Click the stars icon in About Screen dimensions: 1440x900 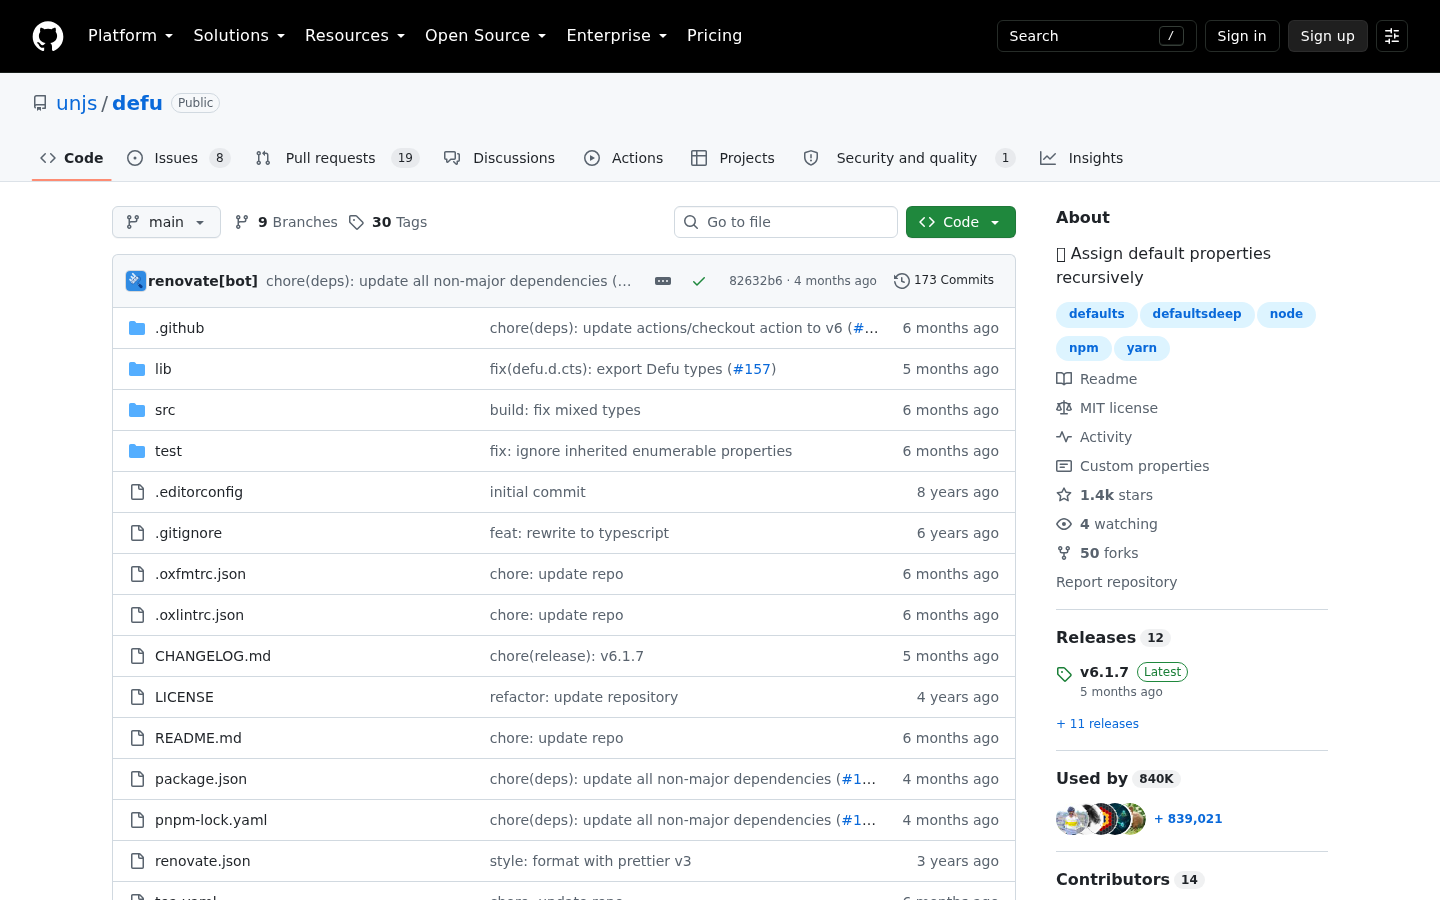1064,495
